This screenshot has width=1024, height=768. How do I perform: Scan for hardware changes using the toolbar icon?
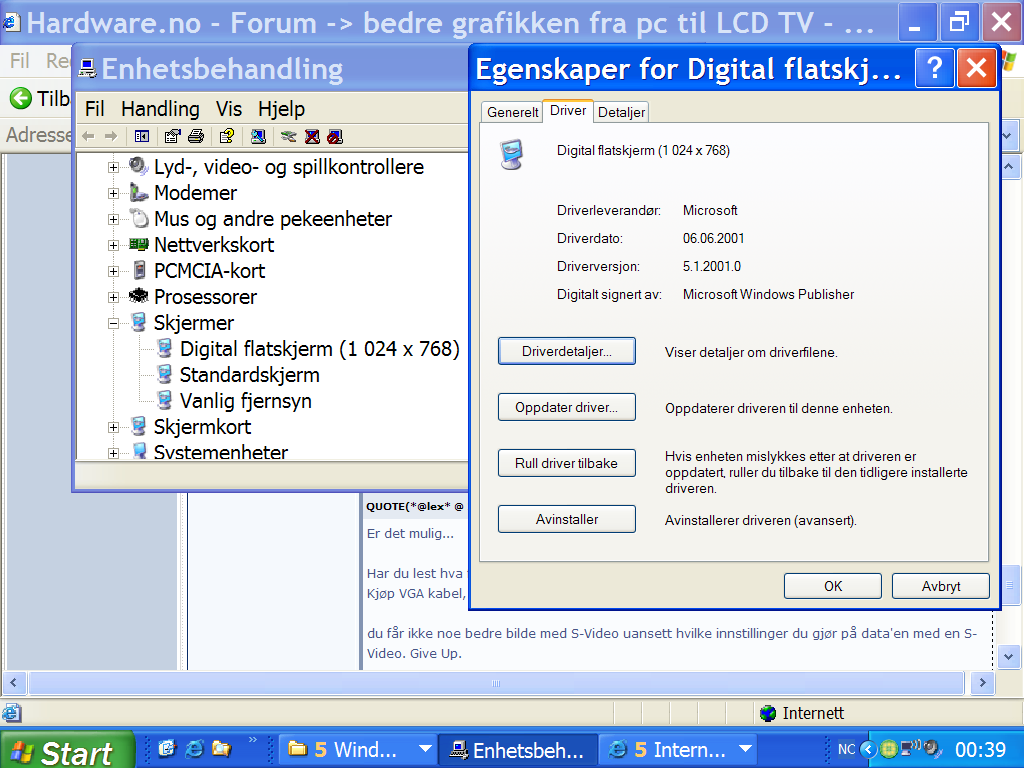coord(258,136)
